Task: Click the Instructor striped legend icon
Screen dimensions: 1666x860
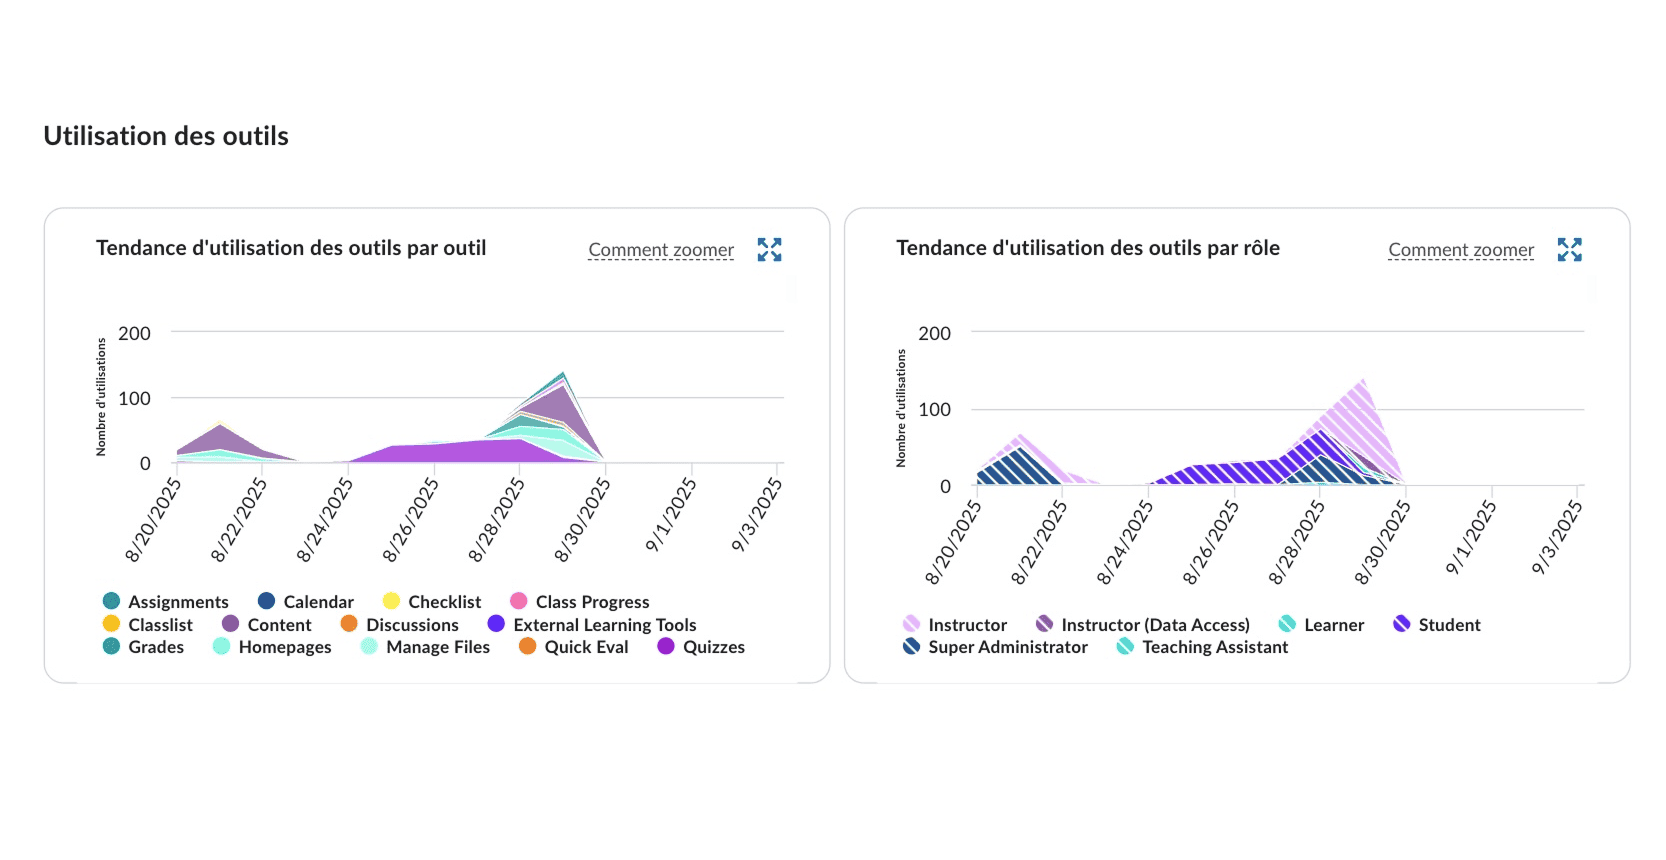Action: (912, 624)
